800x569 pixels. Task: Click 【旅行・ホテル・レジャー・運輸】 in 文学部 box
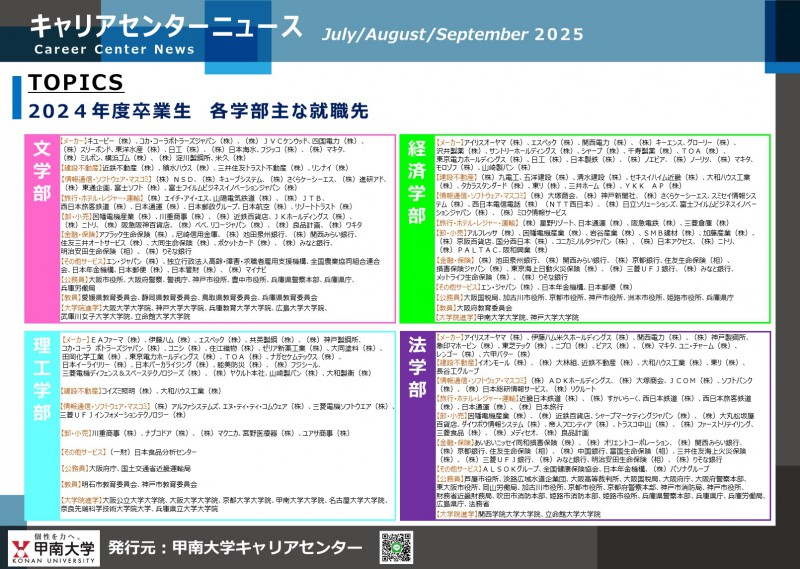[x=102, y=198]
